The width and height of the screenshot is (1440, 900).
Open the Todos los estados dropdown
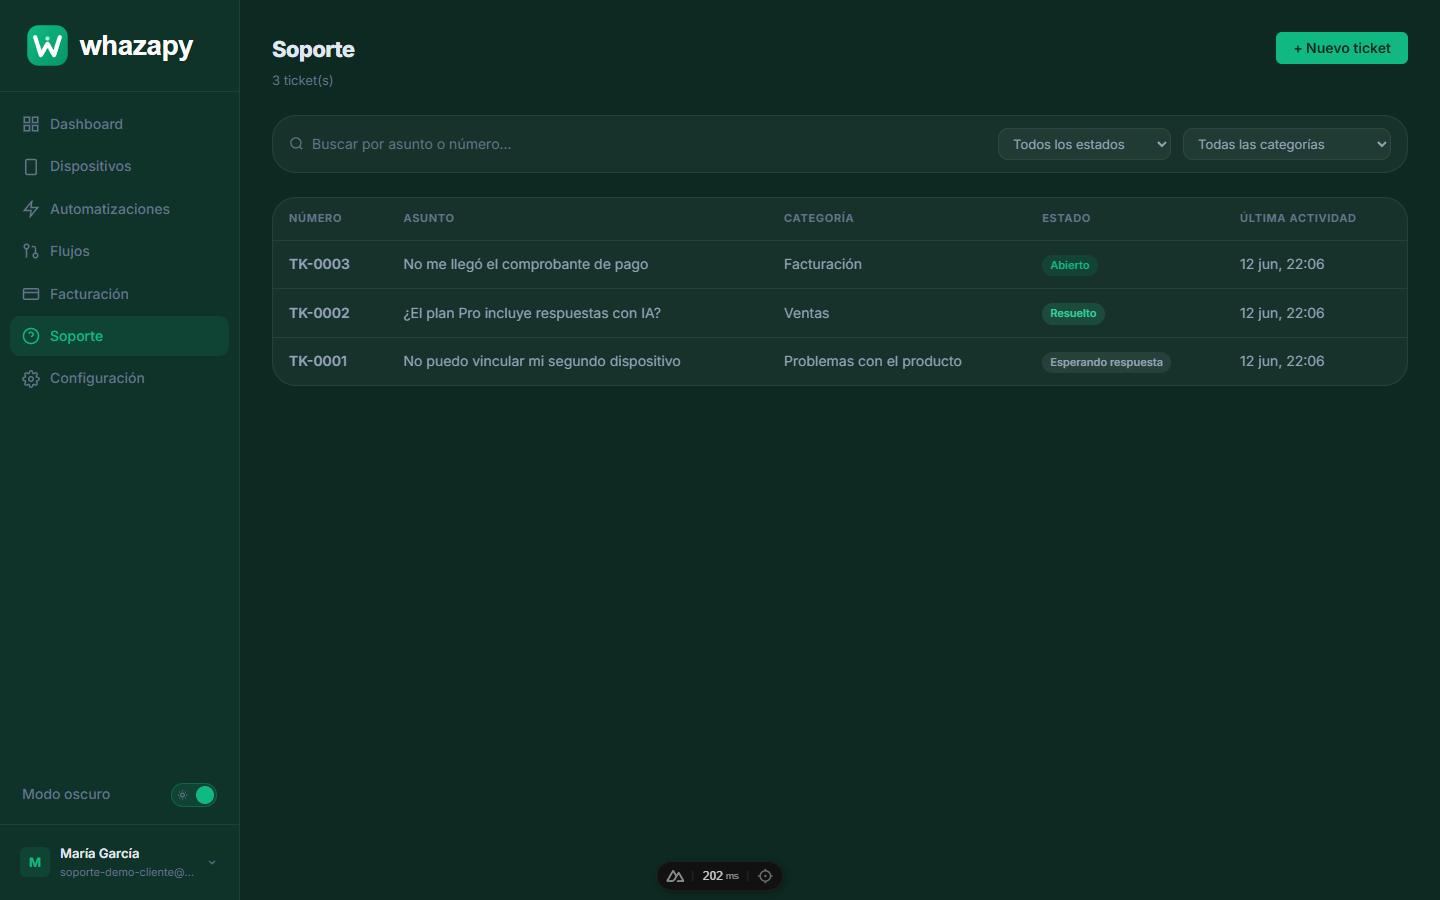pos(1084,144)
